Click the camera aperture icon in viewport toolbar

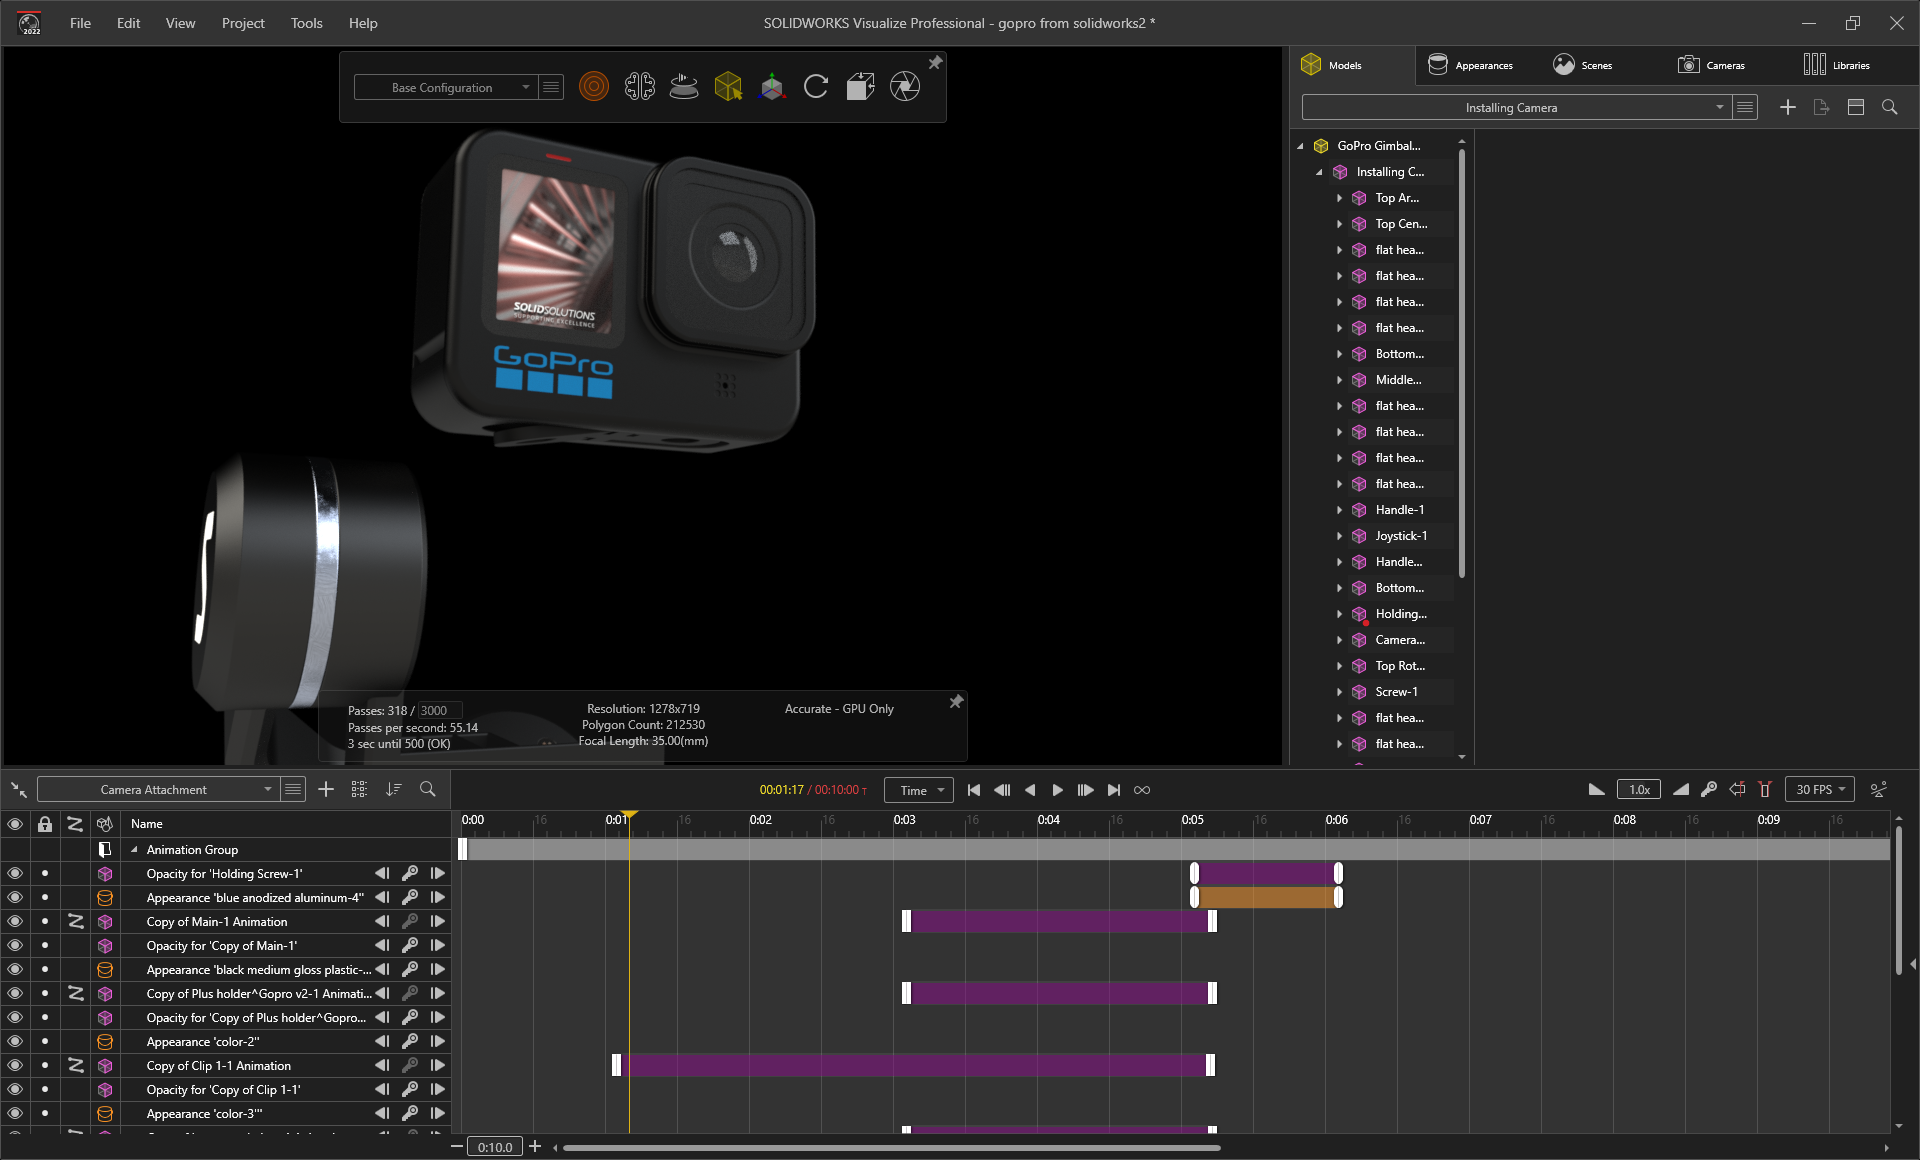[904, 87]
